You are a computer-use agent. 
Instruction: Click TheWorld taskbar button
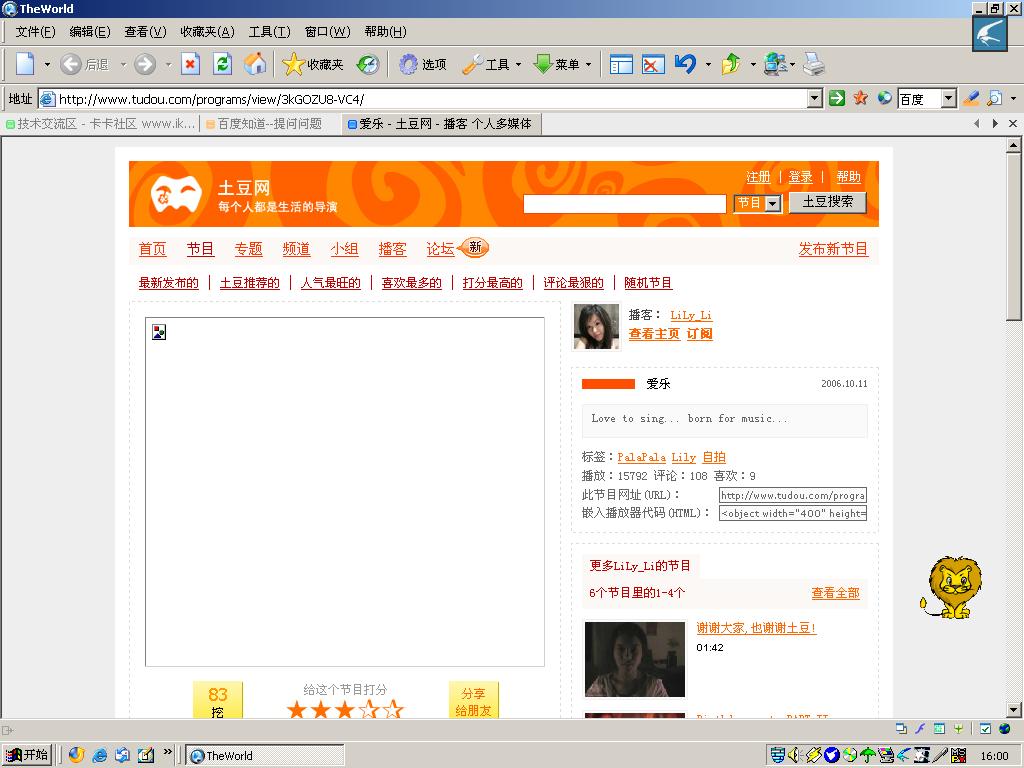click(265, 755)
